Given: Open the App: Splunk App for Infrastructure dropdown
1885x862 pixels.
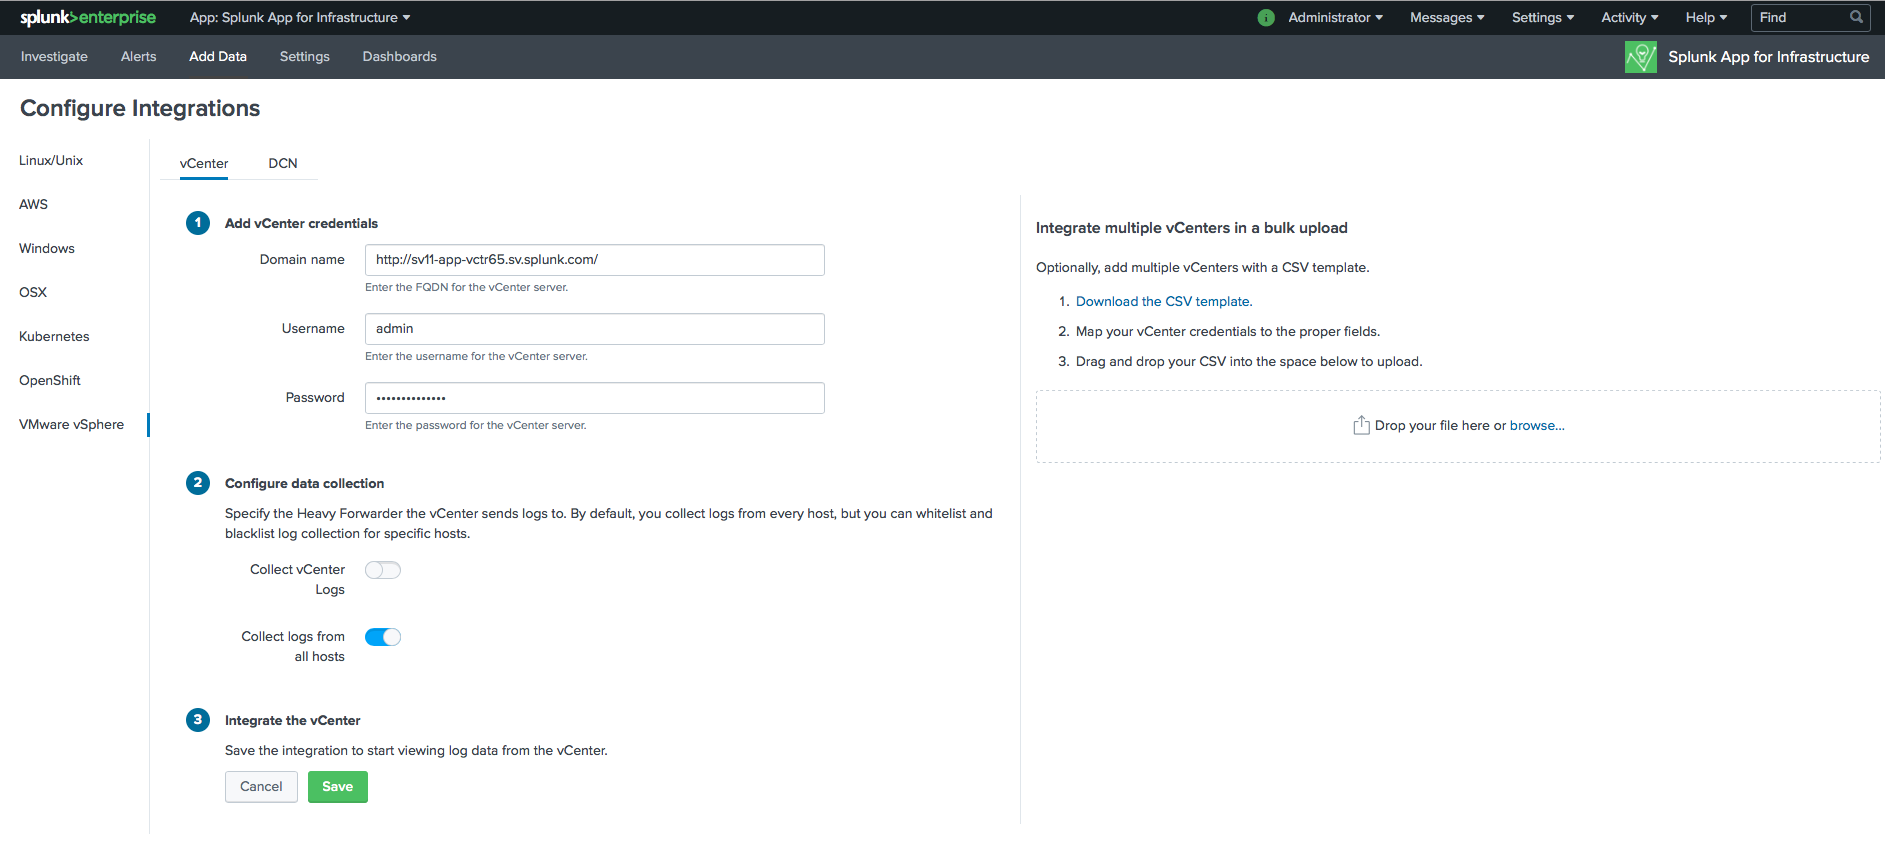Looking at the screenshot, I should [300, 17].
